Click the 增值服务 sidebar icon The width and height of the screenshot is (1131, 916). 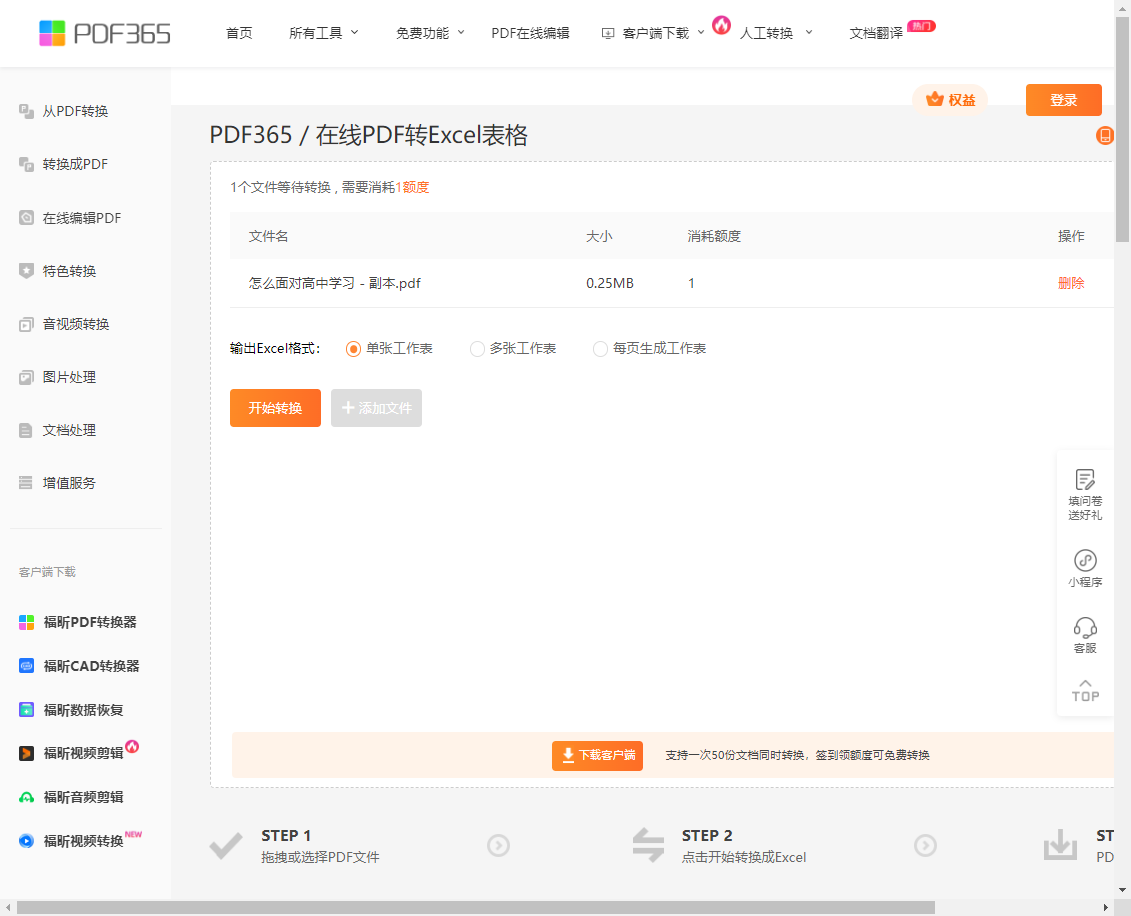click(27, 483)
